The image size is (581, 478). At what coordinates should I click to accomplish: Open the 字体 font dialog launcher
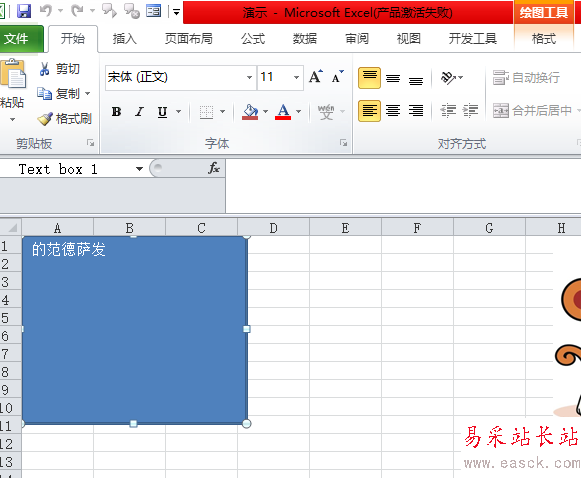coord(344,143)
